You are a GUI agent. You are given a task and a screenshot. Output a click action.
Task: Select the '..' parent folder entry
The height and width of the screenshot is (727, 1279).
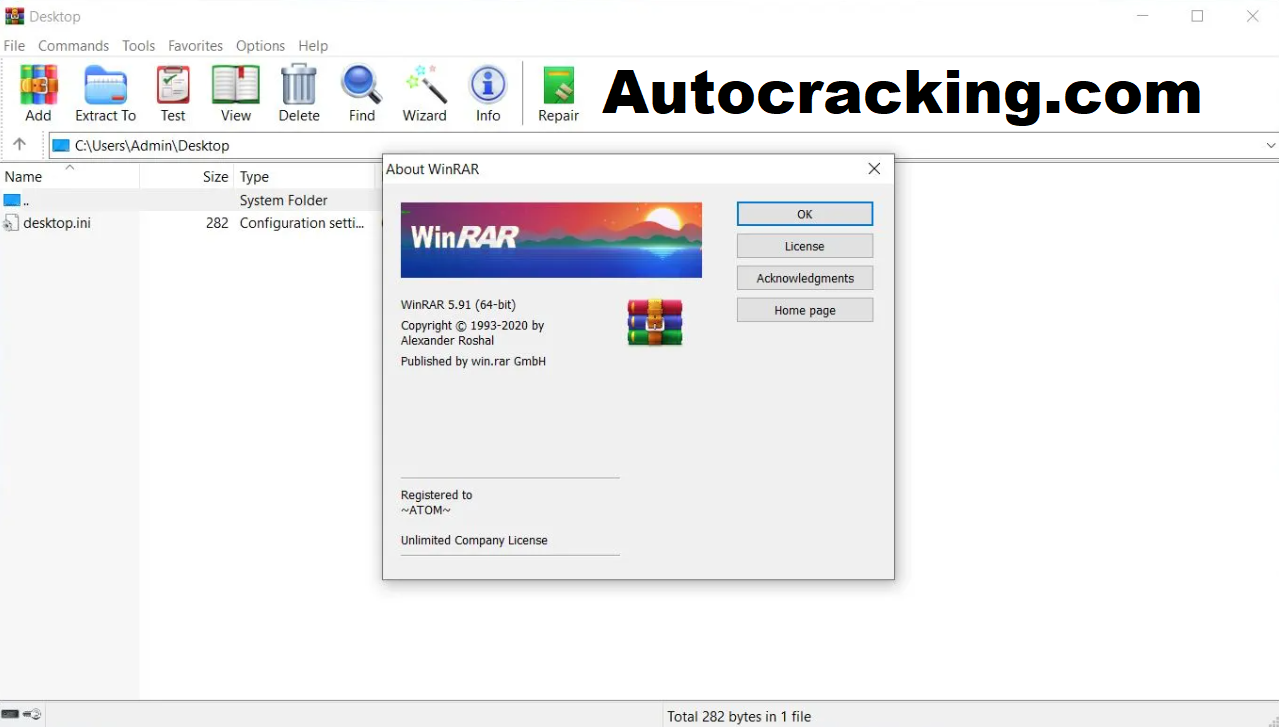26,200
